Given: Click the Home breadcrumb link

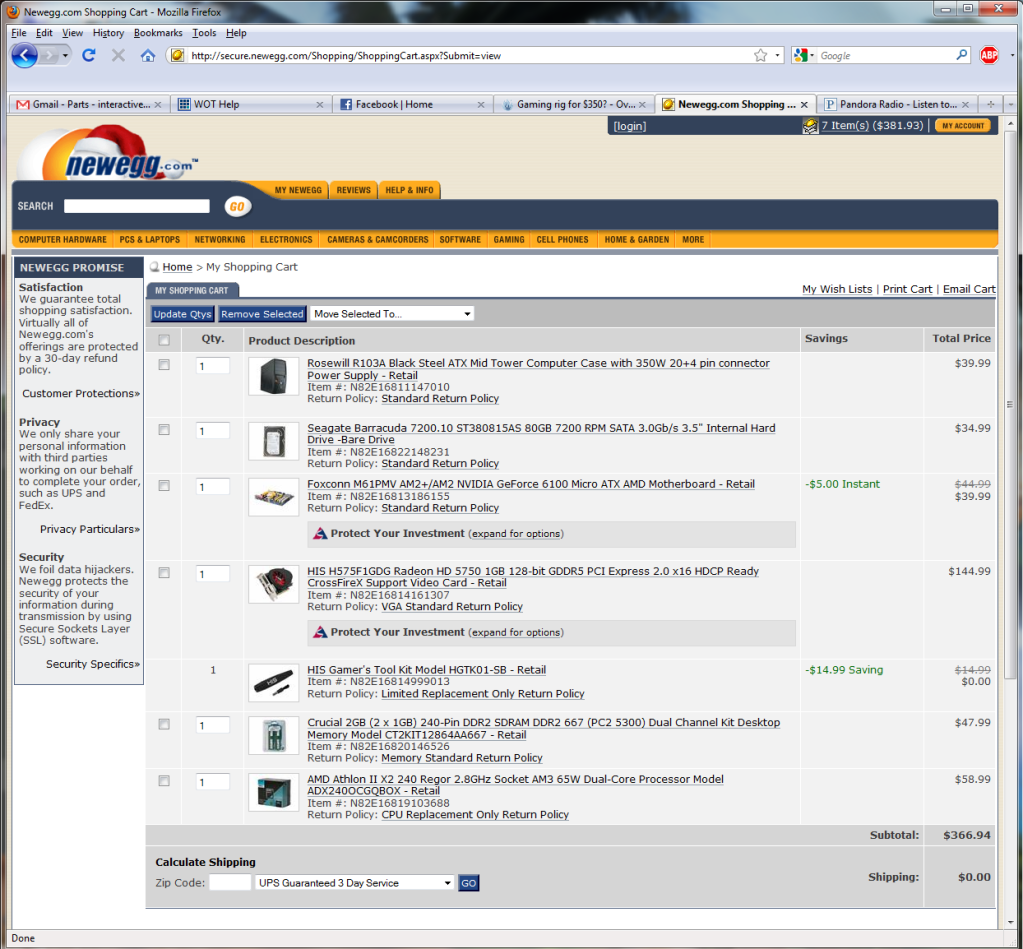Looking at the screenshot, I should coord(177,267).
